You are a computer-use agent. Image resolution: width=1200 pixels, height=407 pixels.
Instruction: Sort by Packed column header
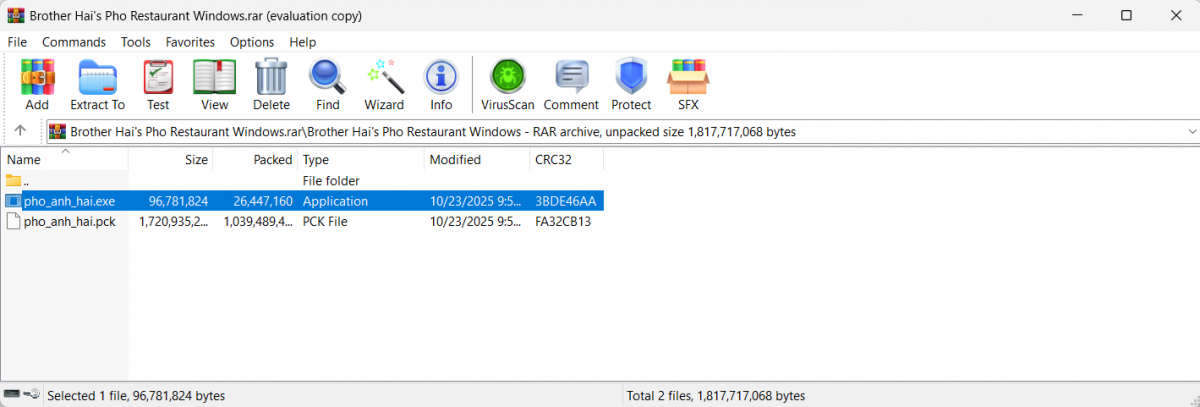pyautogui.click(x=256, y=160)
